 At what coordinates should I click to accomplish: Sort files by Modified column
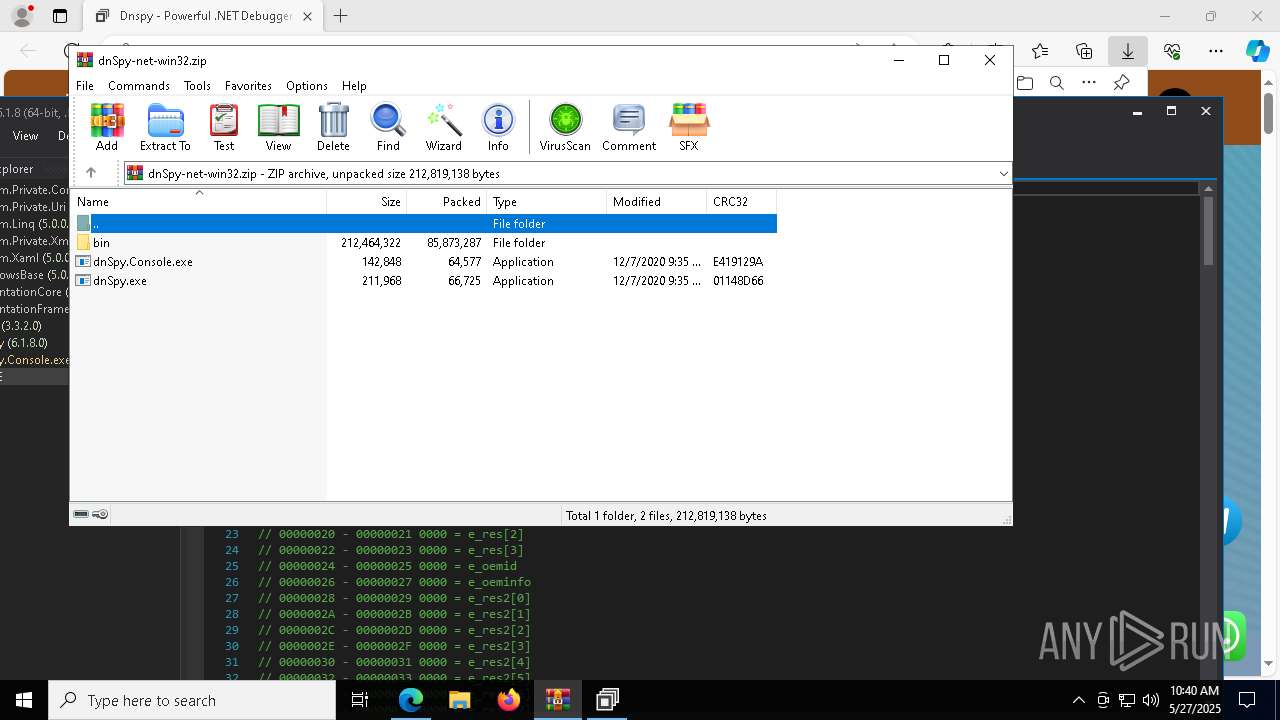[x=657, y=202]
